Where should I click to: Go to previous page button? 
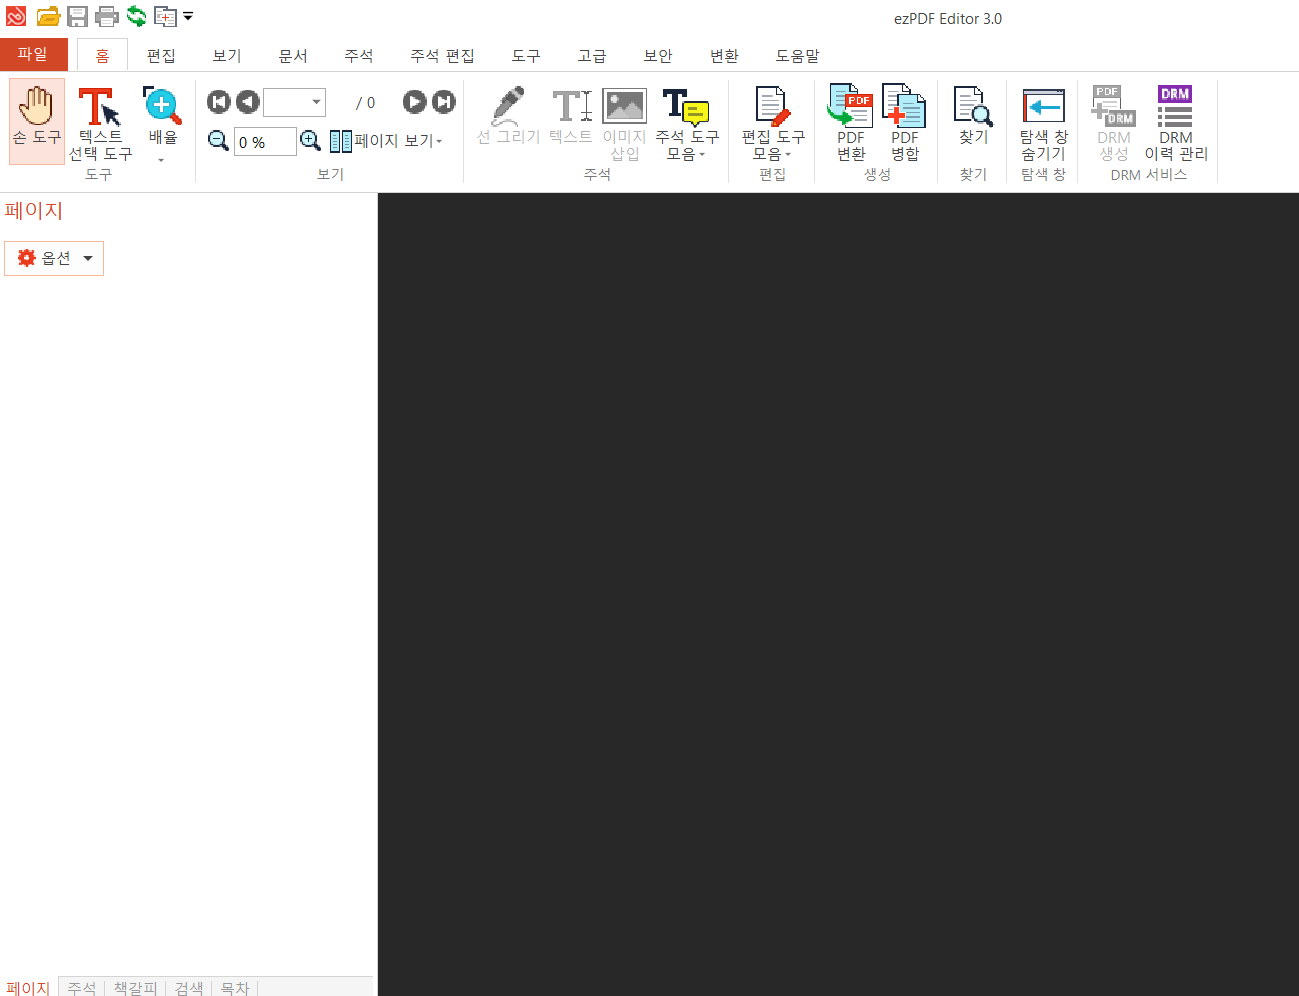pyautogui.click(x=247, y=101)
